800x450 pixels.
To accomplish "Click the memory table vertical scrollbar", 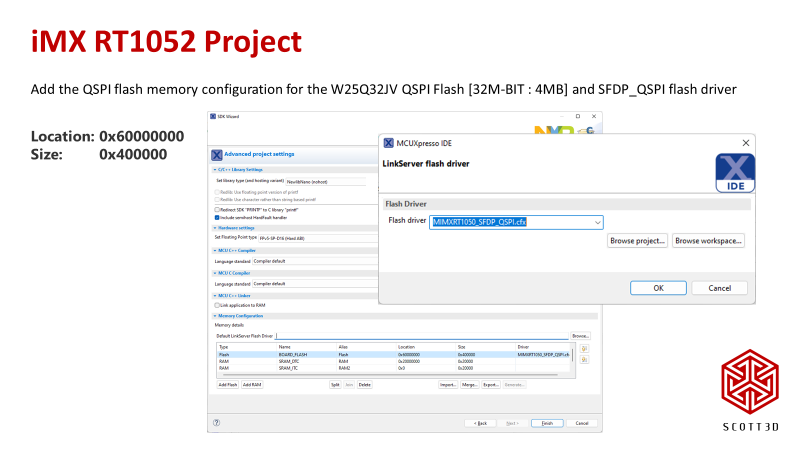I will coord(573,355).
